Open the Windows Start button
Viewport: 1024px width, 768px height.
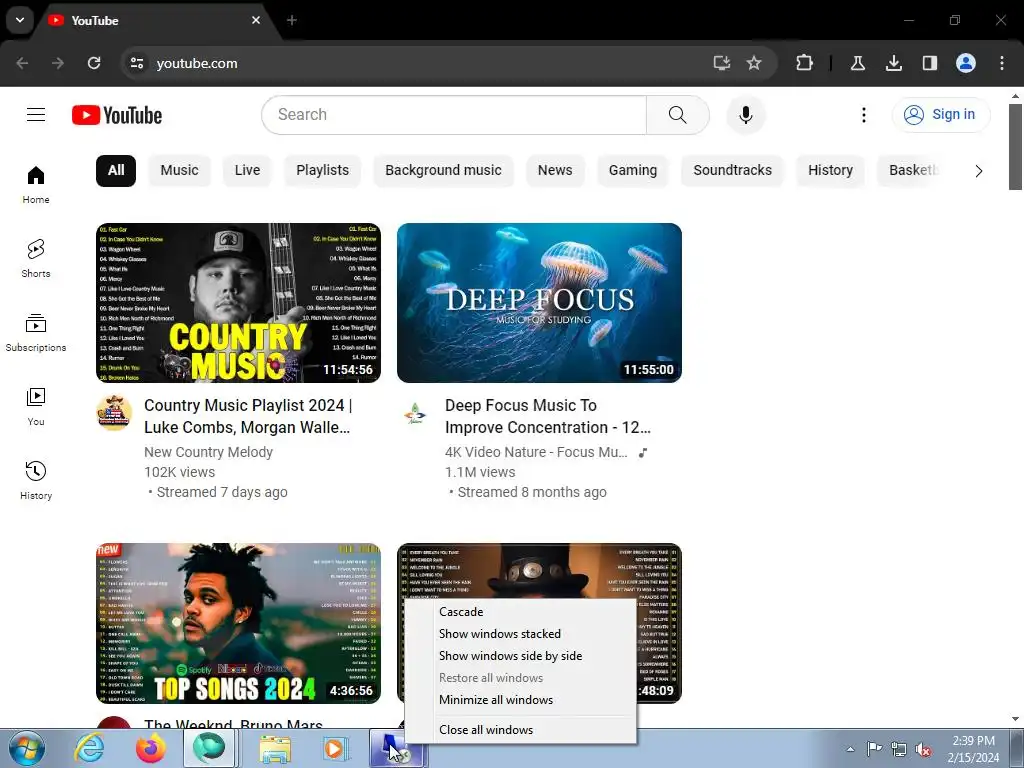pos(26,748)
